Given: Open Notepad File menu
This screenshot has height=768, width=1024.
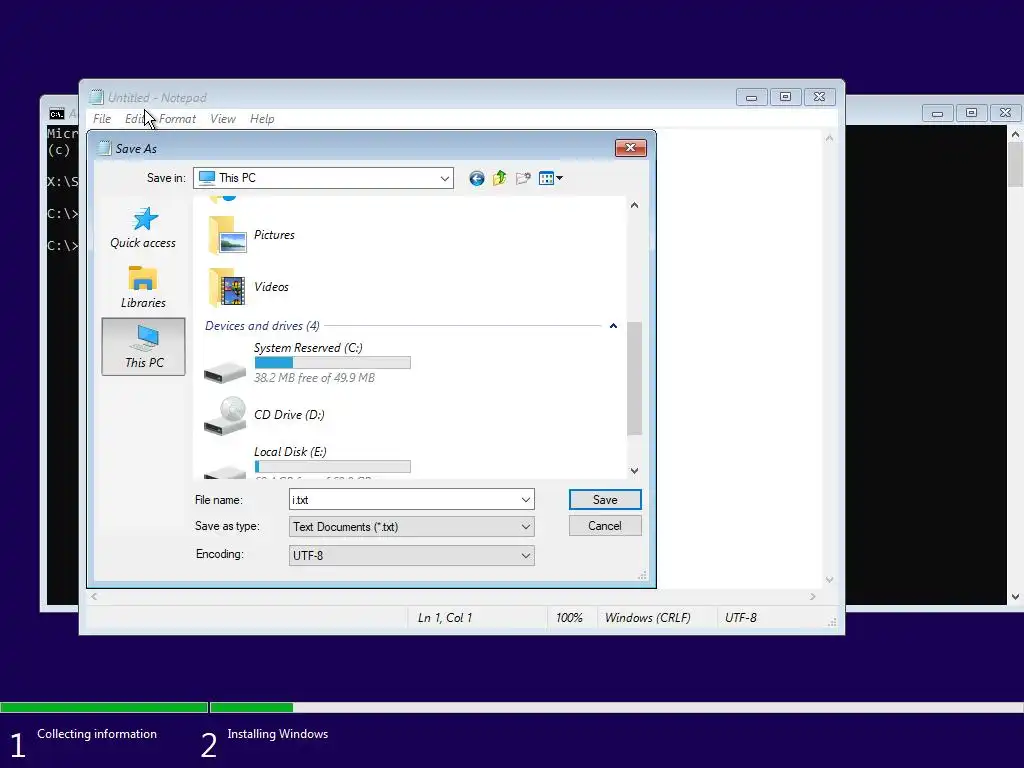Looking at the screenshot, I should (102, 119).
